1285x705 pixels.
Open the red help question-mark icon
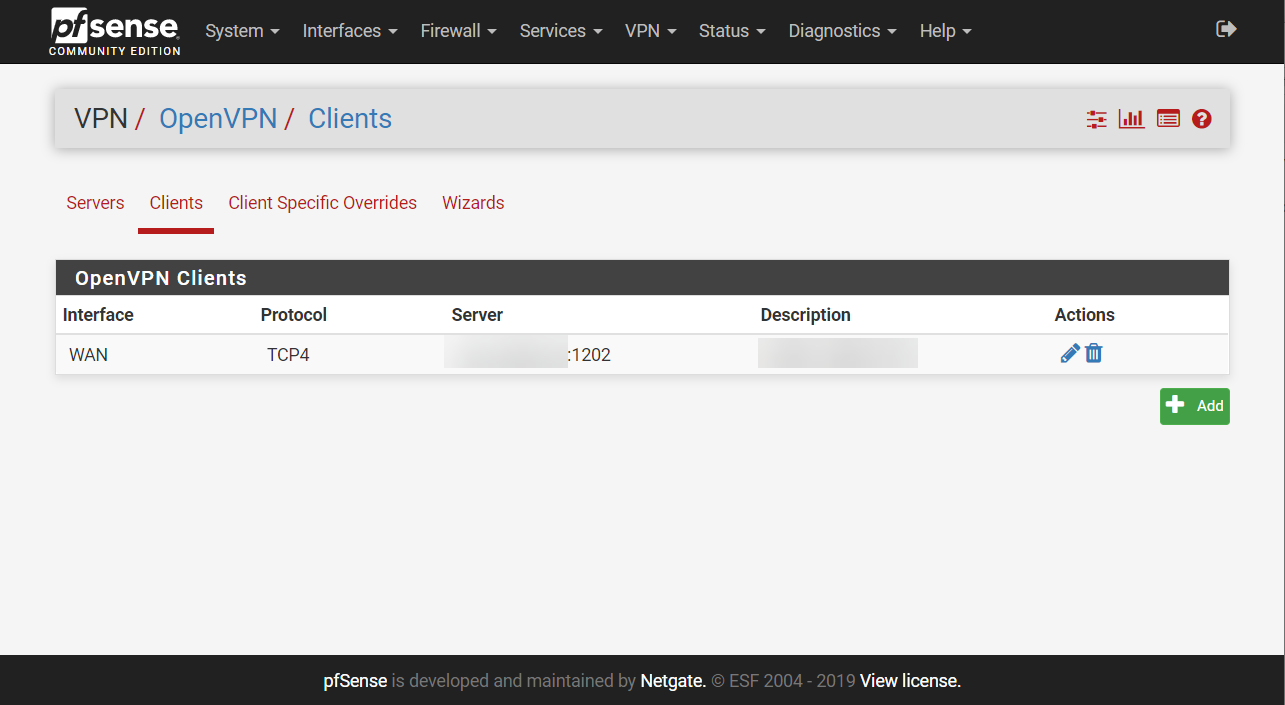[x=1202, y=119]
